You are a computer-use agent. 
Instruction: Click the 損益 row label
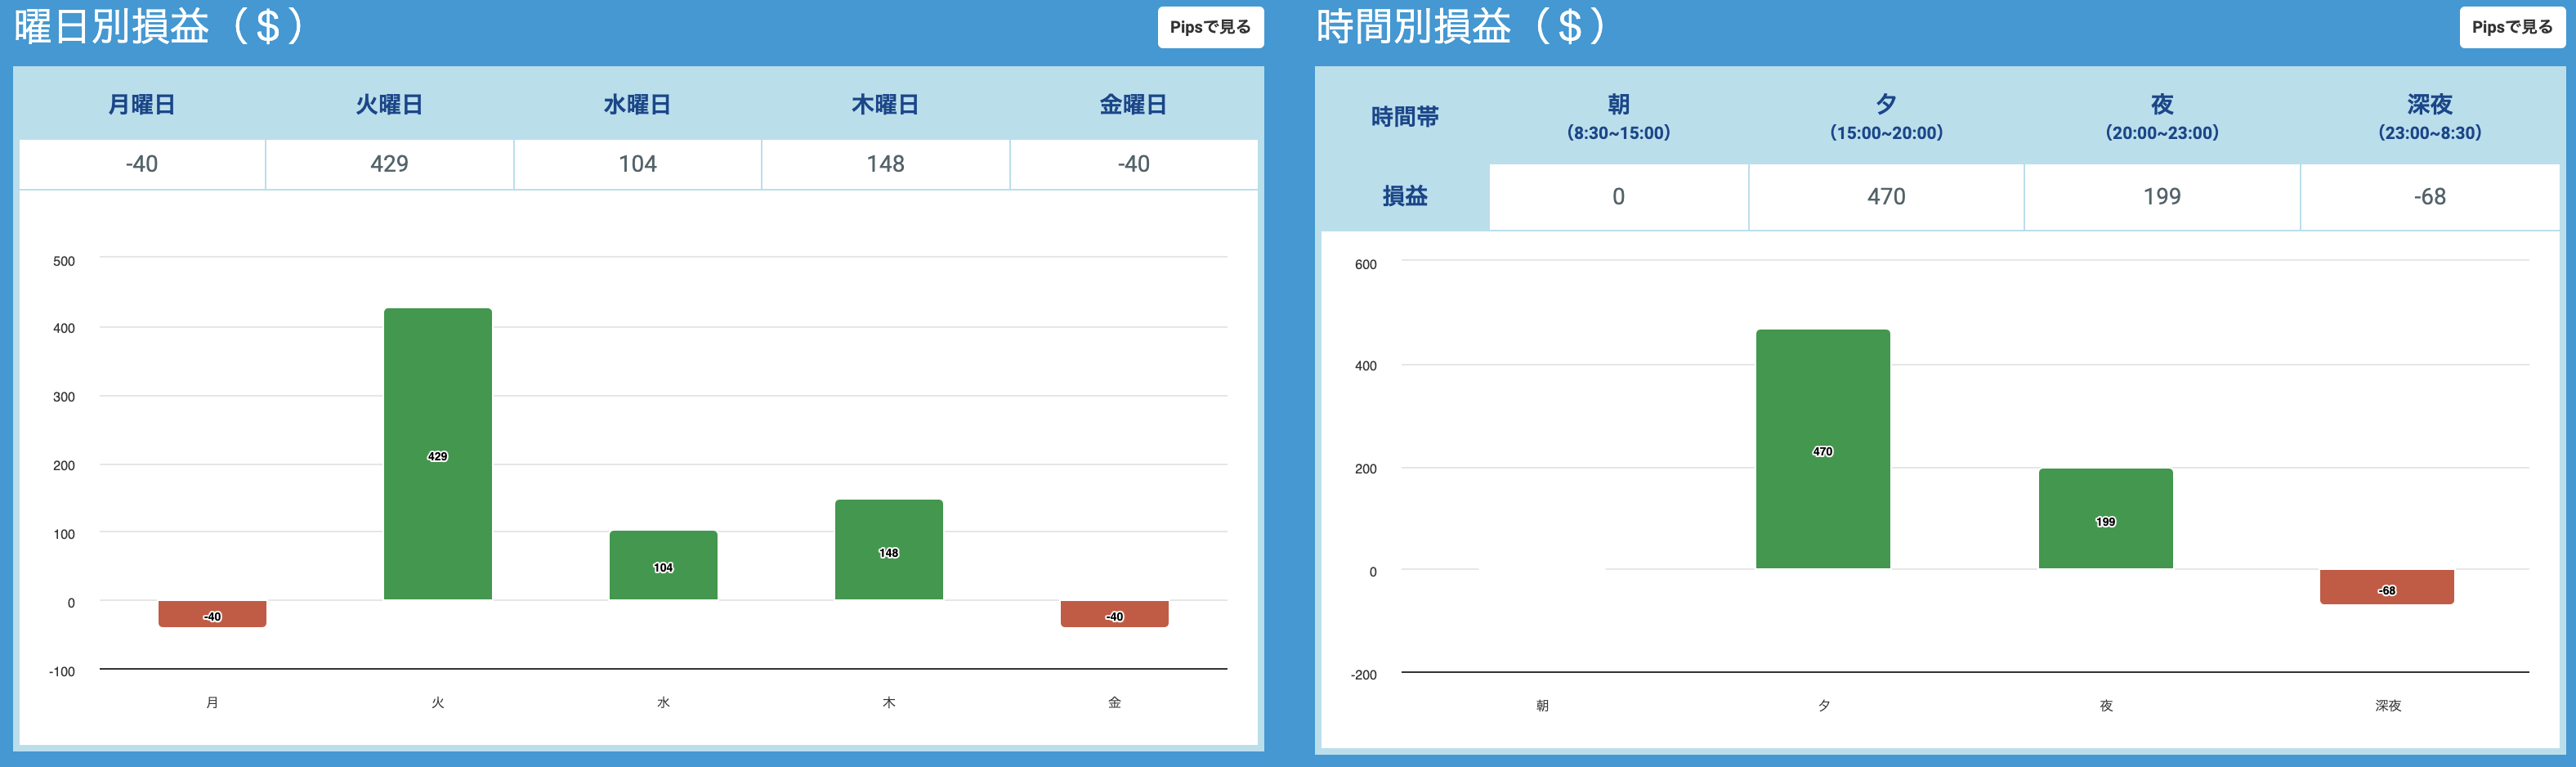pyautogui.click(x=1405, y=196)
